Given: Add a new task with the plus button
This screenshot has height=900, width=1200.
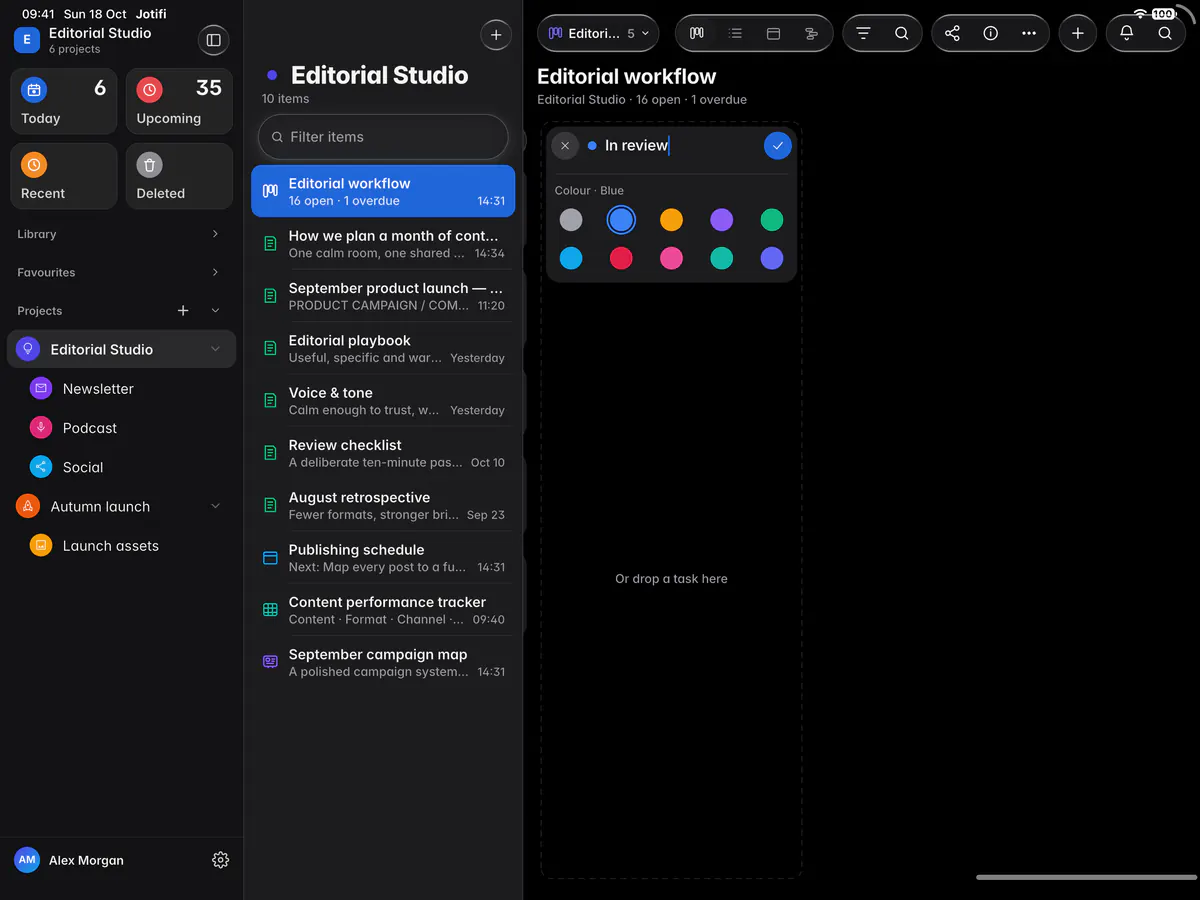Looking at the screenshot, I should 1077,33.
